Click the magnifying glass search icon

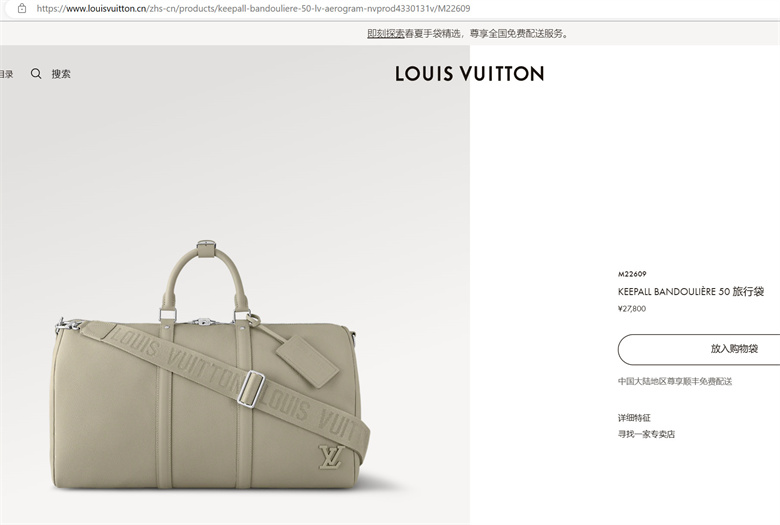tap(36, 74)
